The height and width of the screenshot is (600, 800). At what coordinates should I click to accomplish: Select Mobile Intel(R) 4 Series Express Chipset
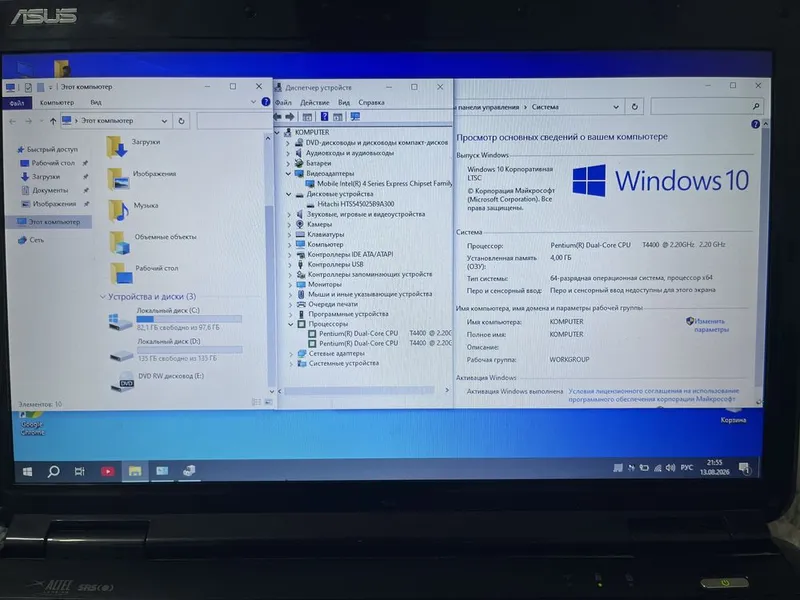379,184
